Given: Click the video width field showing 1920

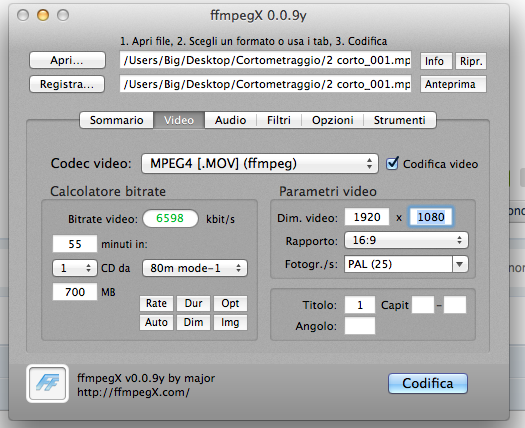Looking at the screenshot, I should tap(367, 217).
